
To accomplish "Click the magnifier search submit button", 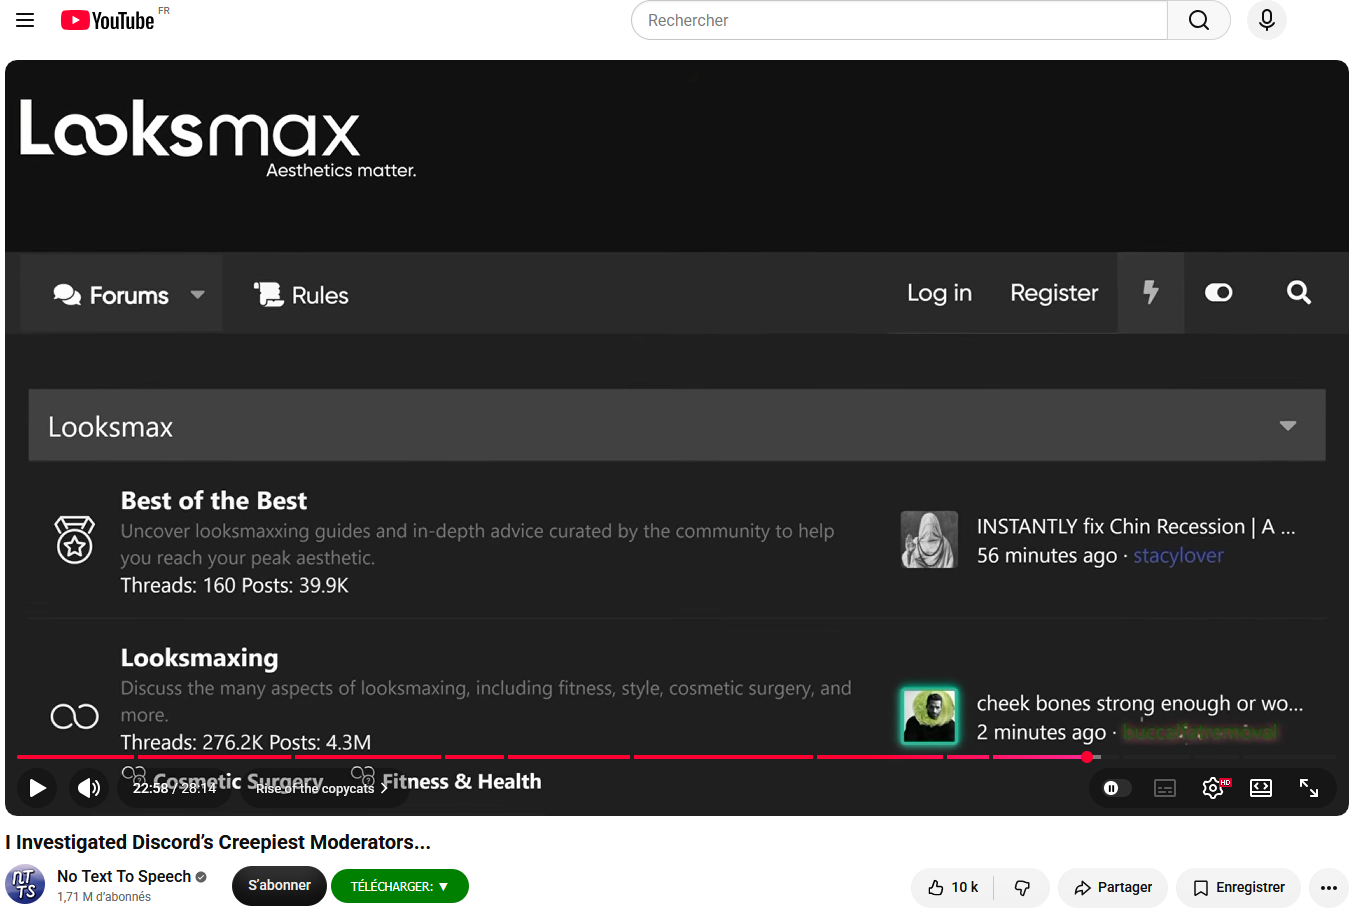I will click(1199, 20).
